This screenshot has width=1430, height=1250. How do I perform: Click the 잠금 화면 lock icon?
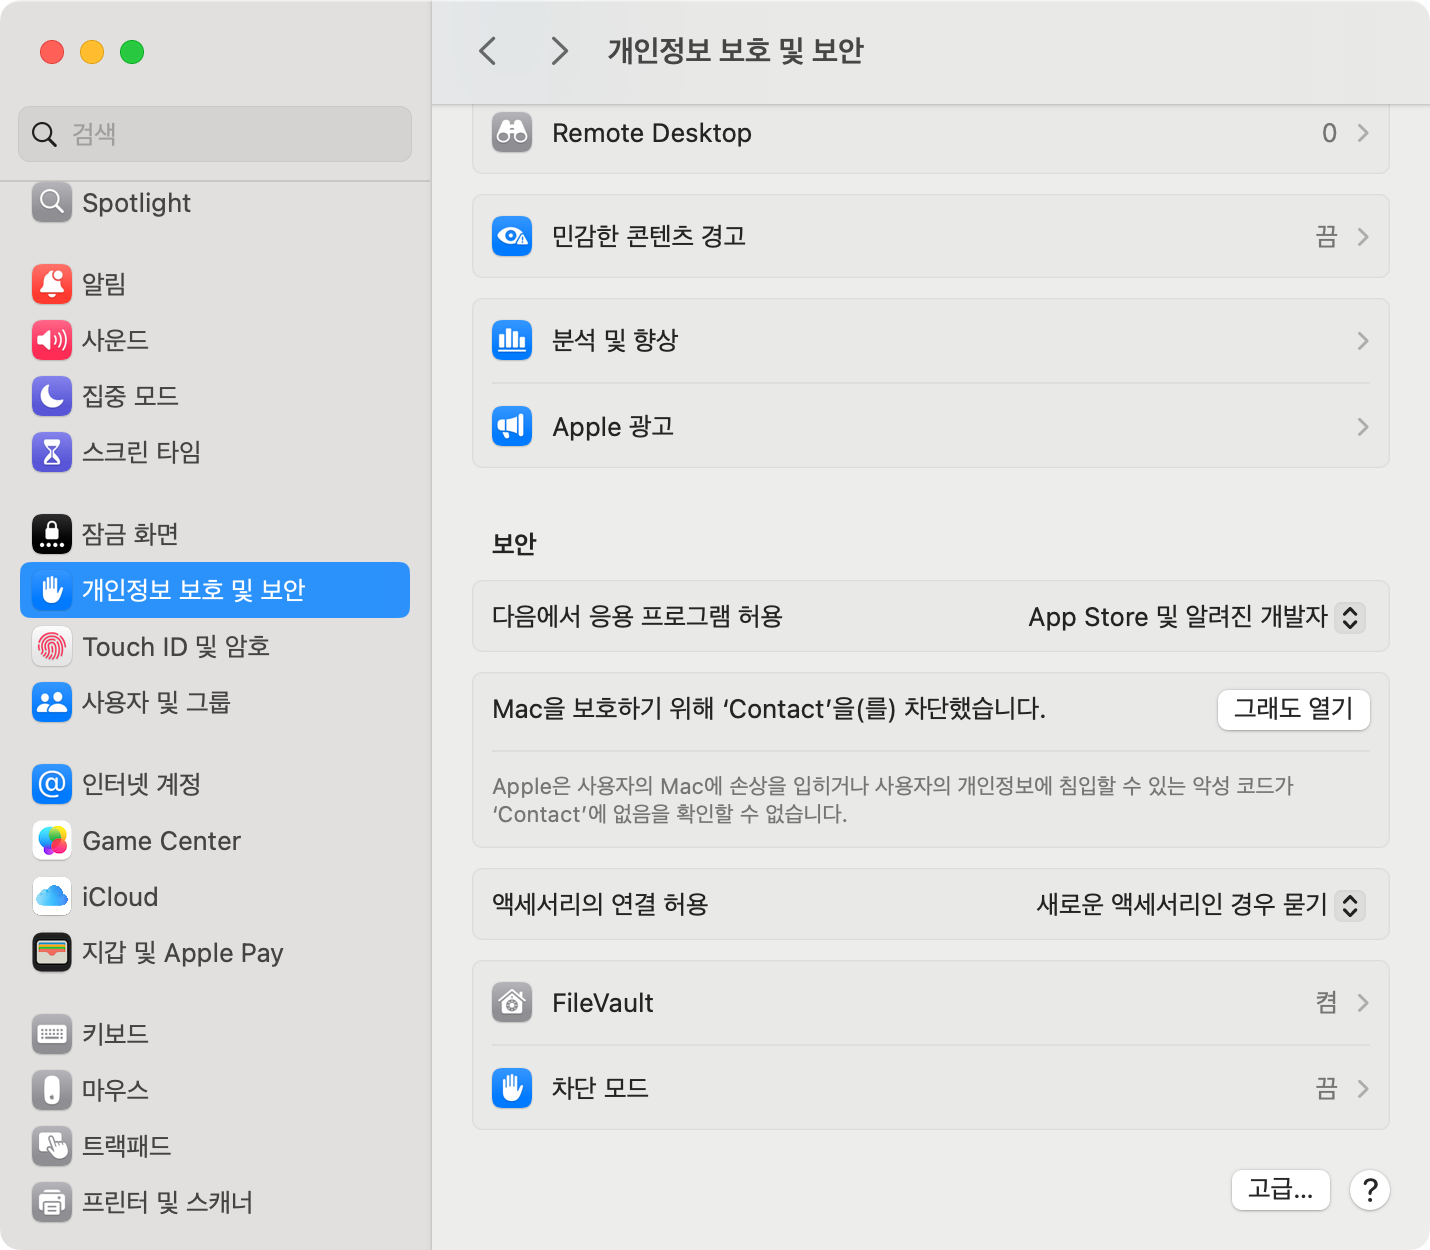[x=52, y=534]
